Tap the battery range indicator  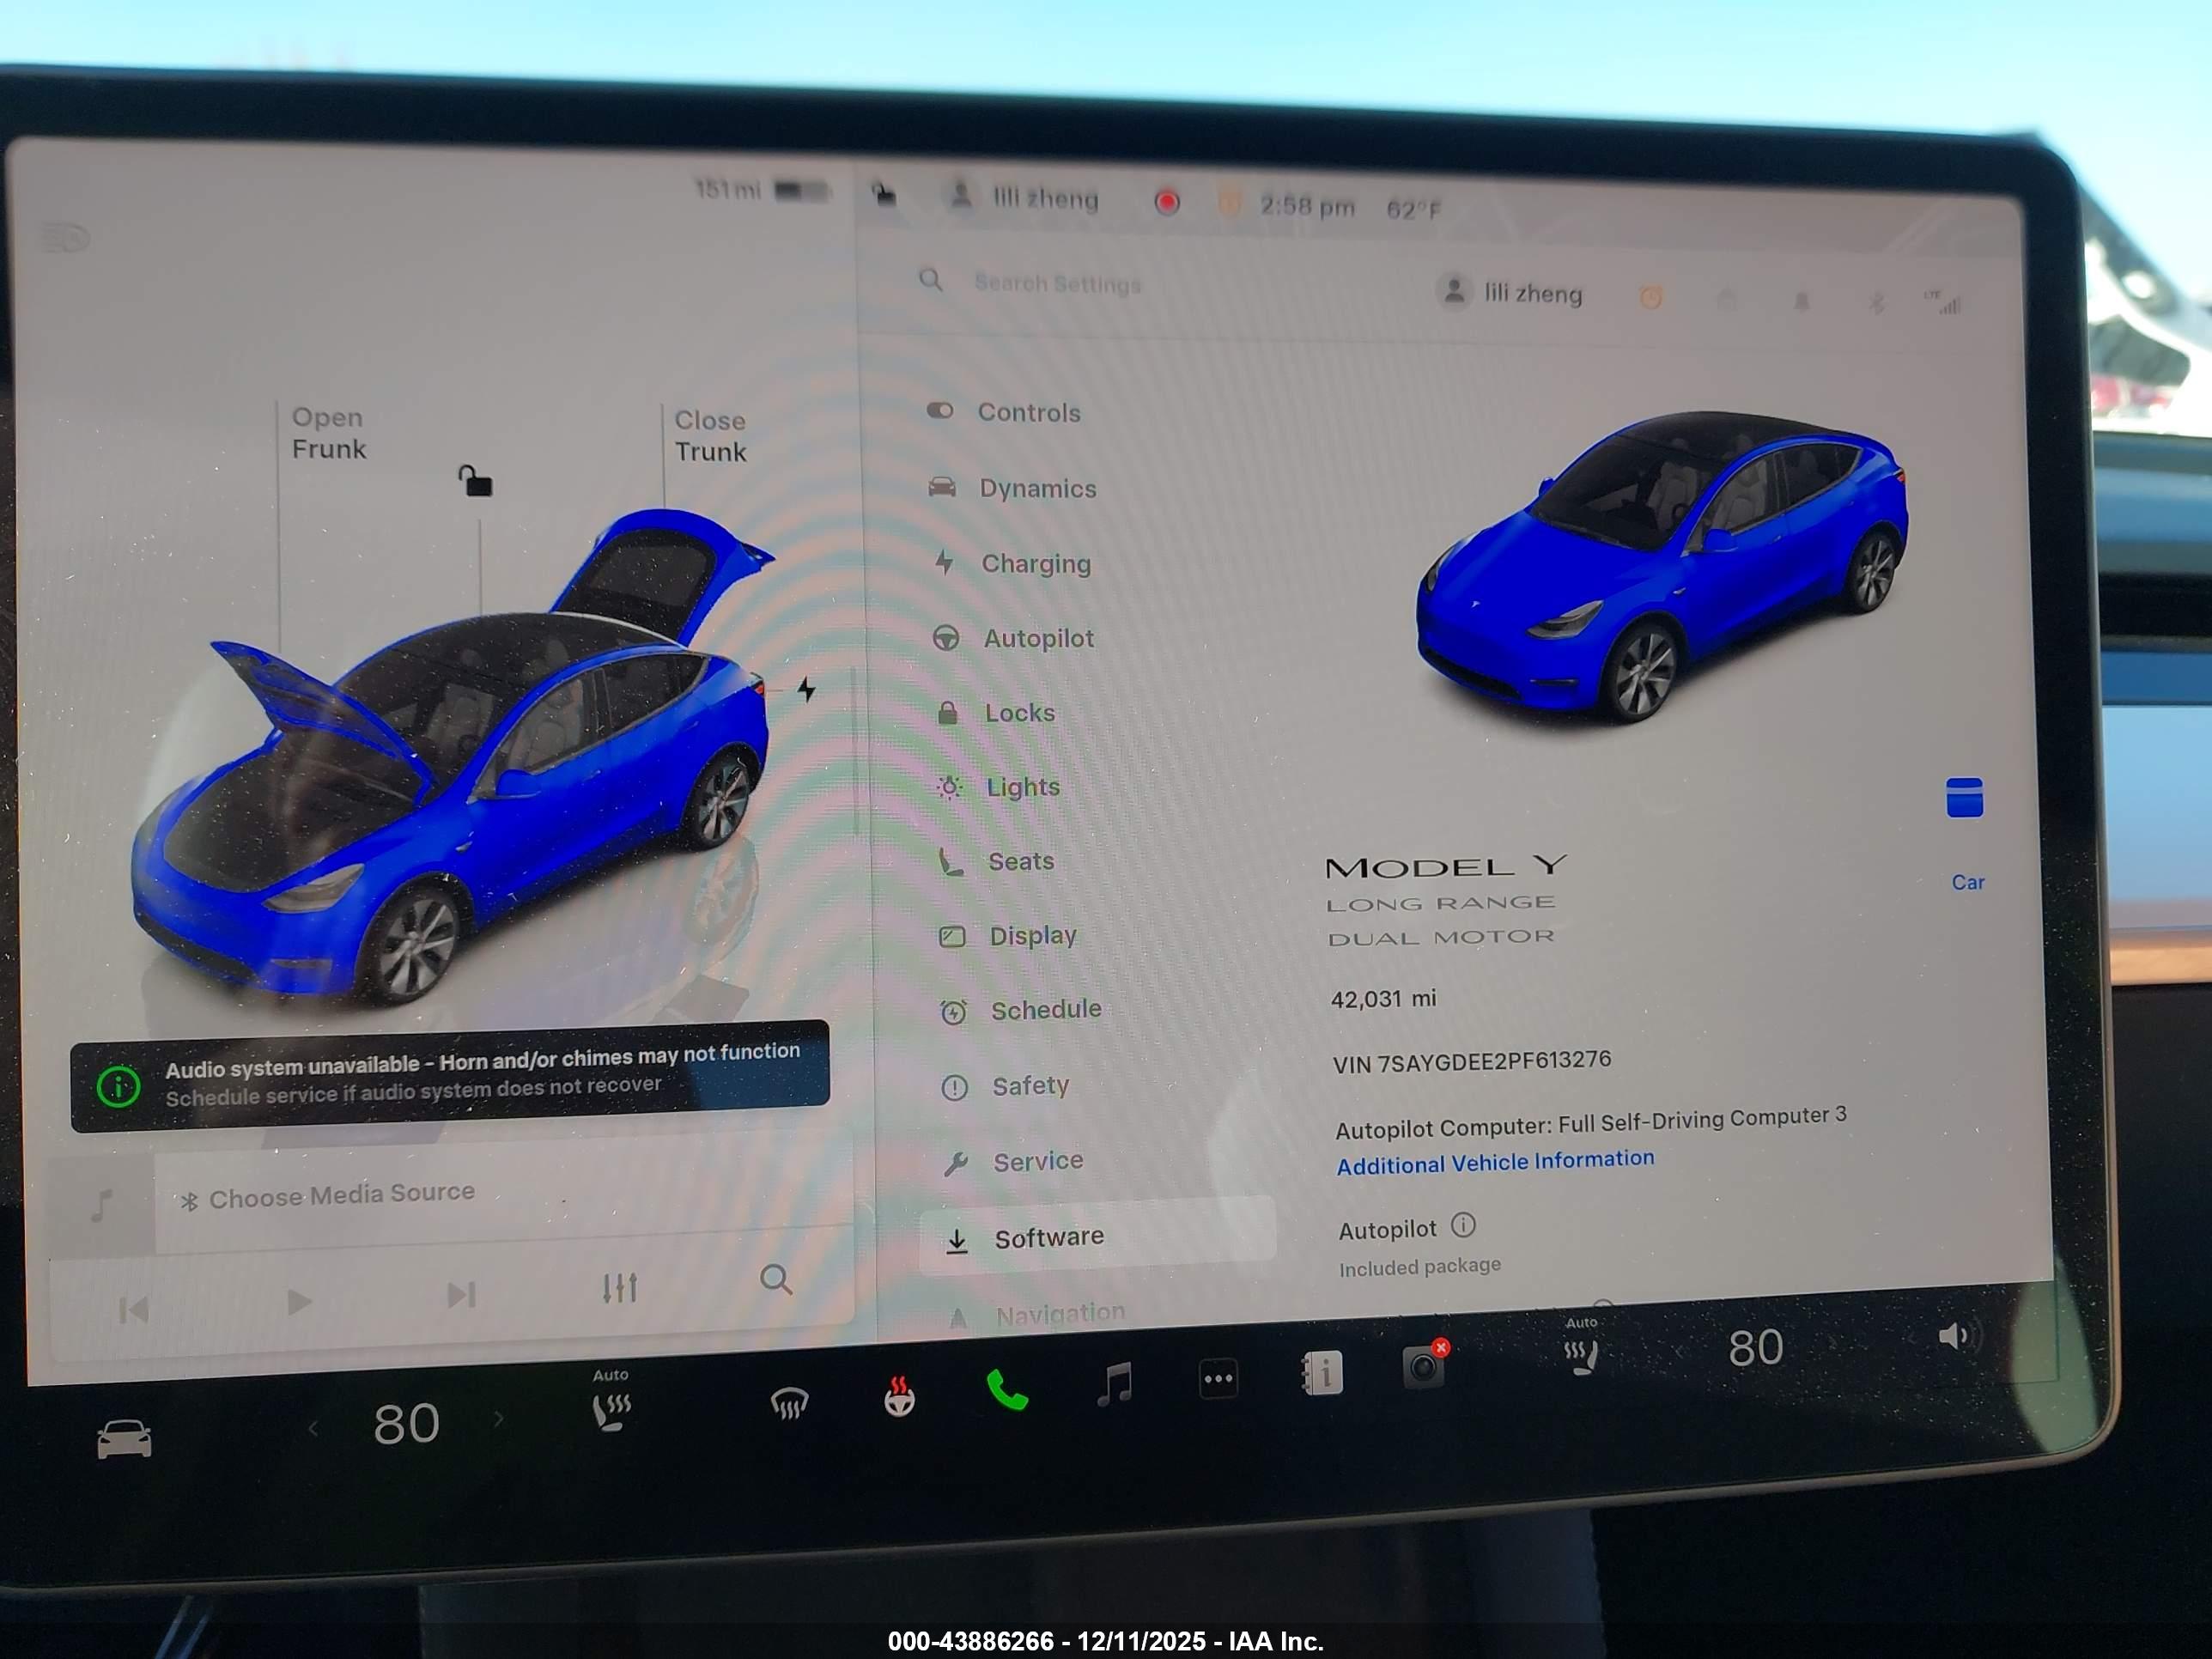tap(762, 189)
